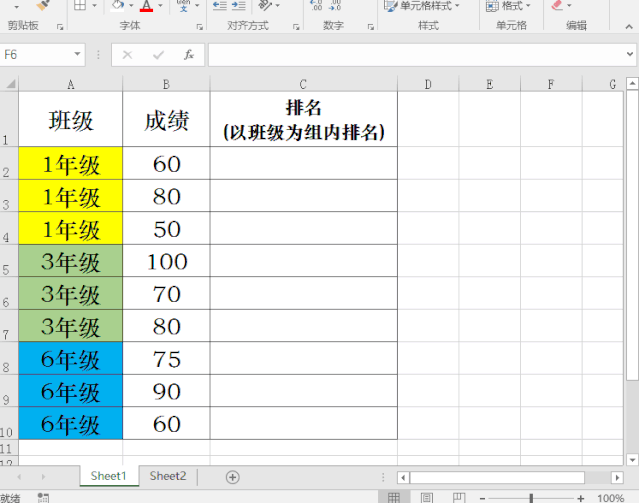Open fill color dropdown arrow
639x503 pixels.
point(131,6)
